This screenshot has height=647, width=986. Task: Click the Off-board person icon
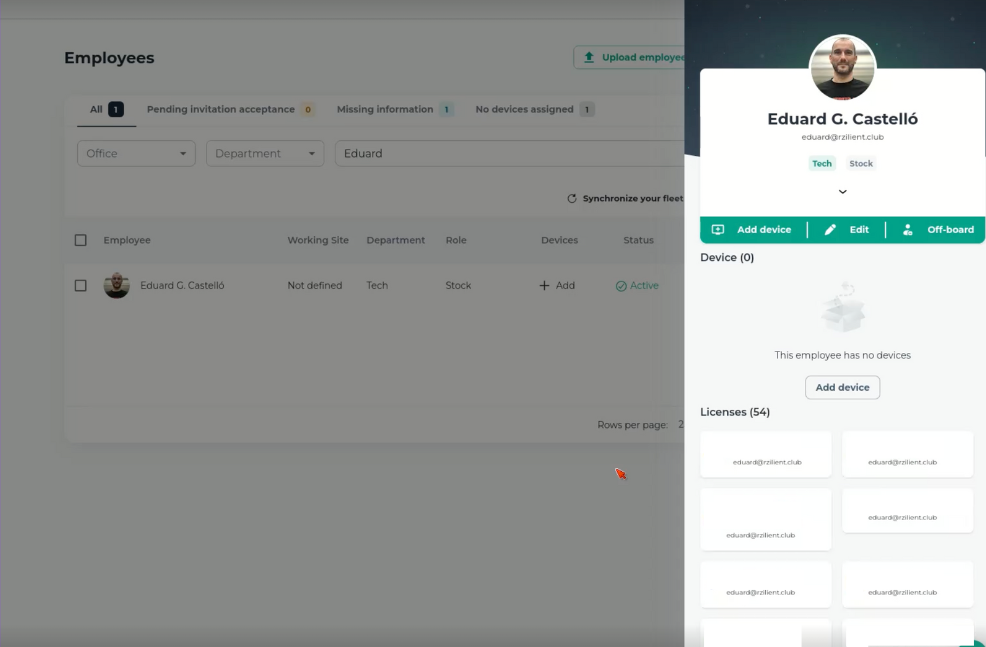click(x=907, y=229)
